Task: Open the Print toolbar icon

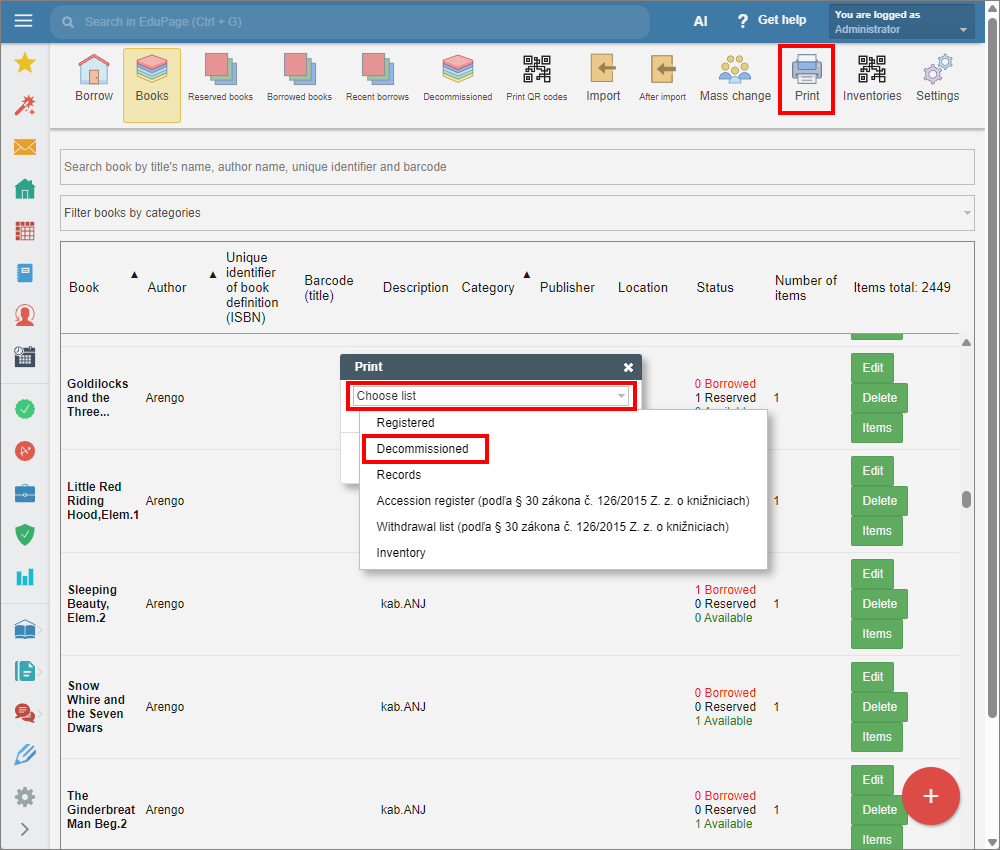Action: [806, 79]
